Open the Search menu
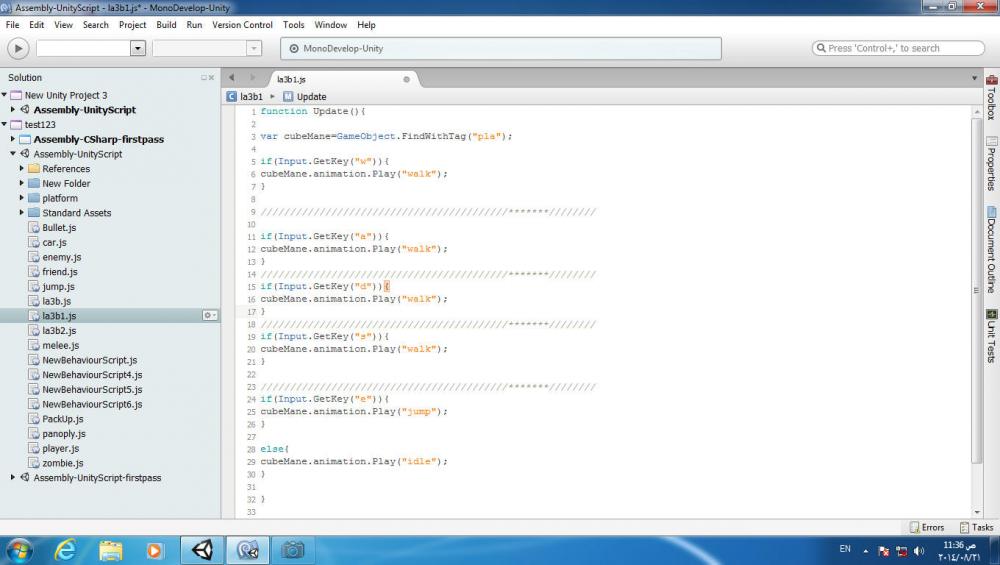Image resolution: width=1000 pixels, height=565 pixels. coord(96,25)
